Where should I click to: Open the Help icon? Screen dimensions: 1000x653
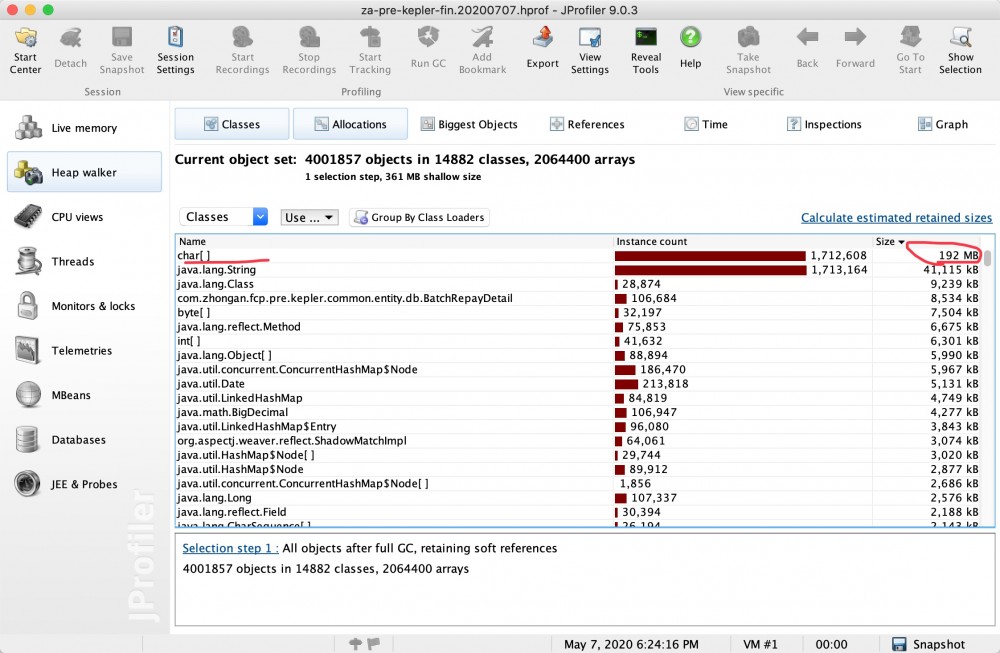coord(690,48)
